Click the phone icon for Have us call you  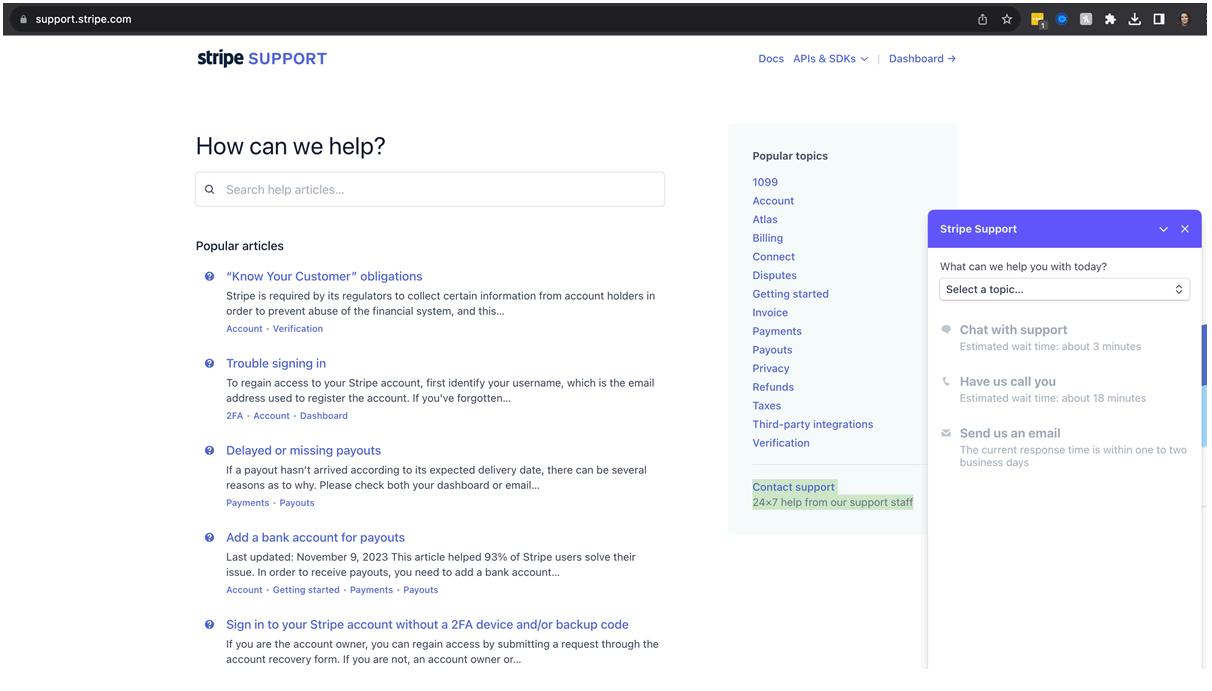(946, 381)
